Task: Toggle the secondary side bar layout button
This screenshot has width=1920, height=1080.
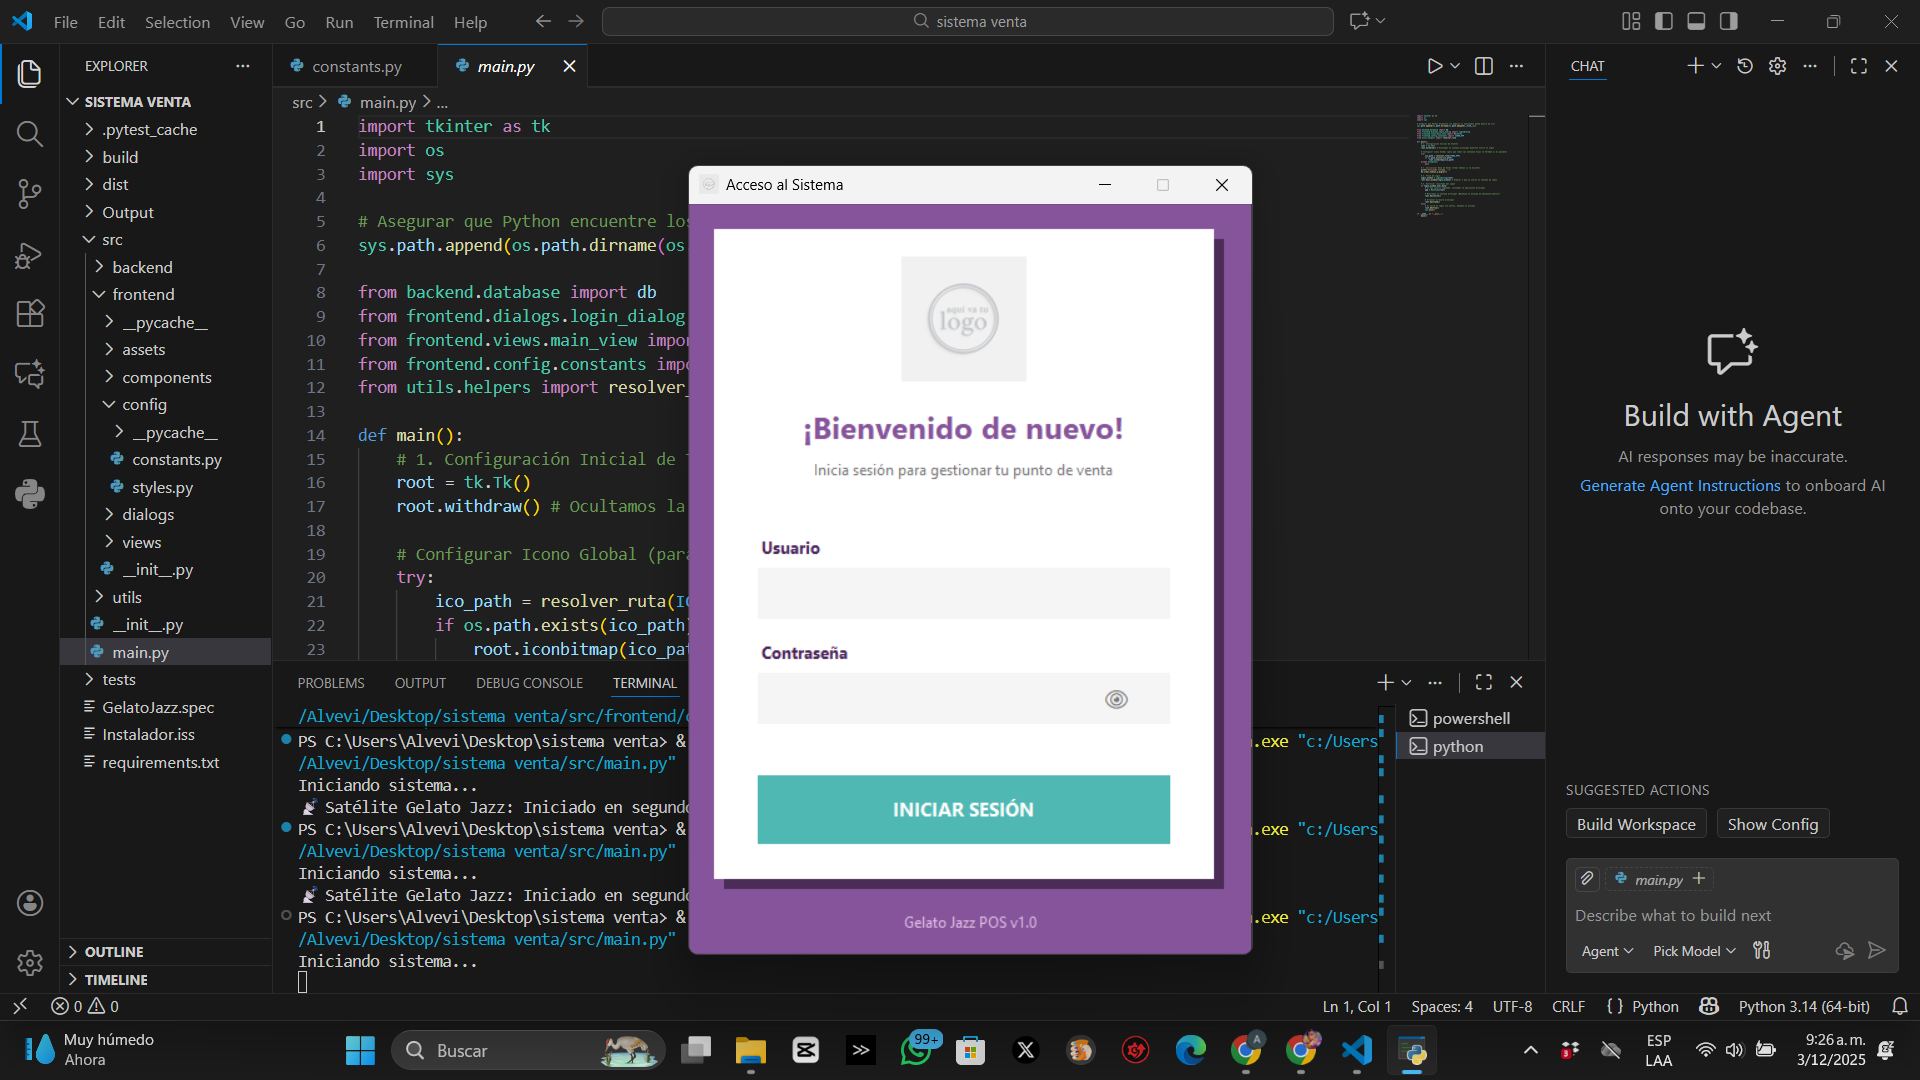Action: coord(1728,21)
